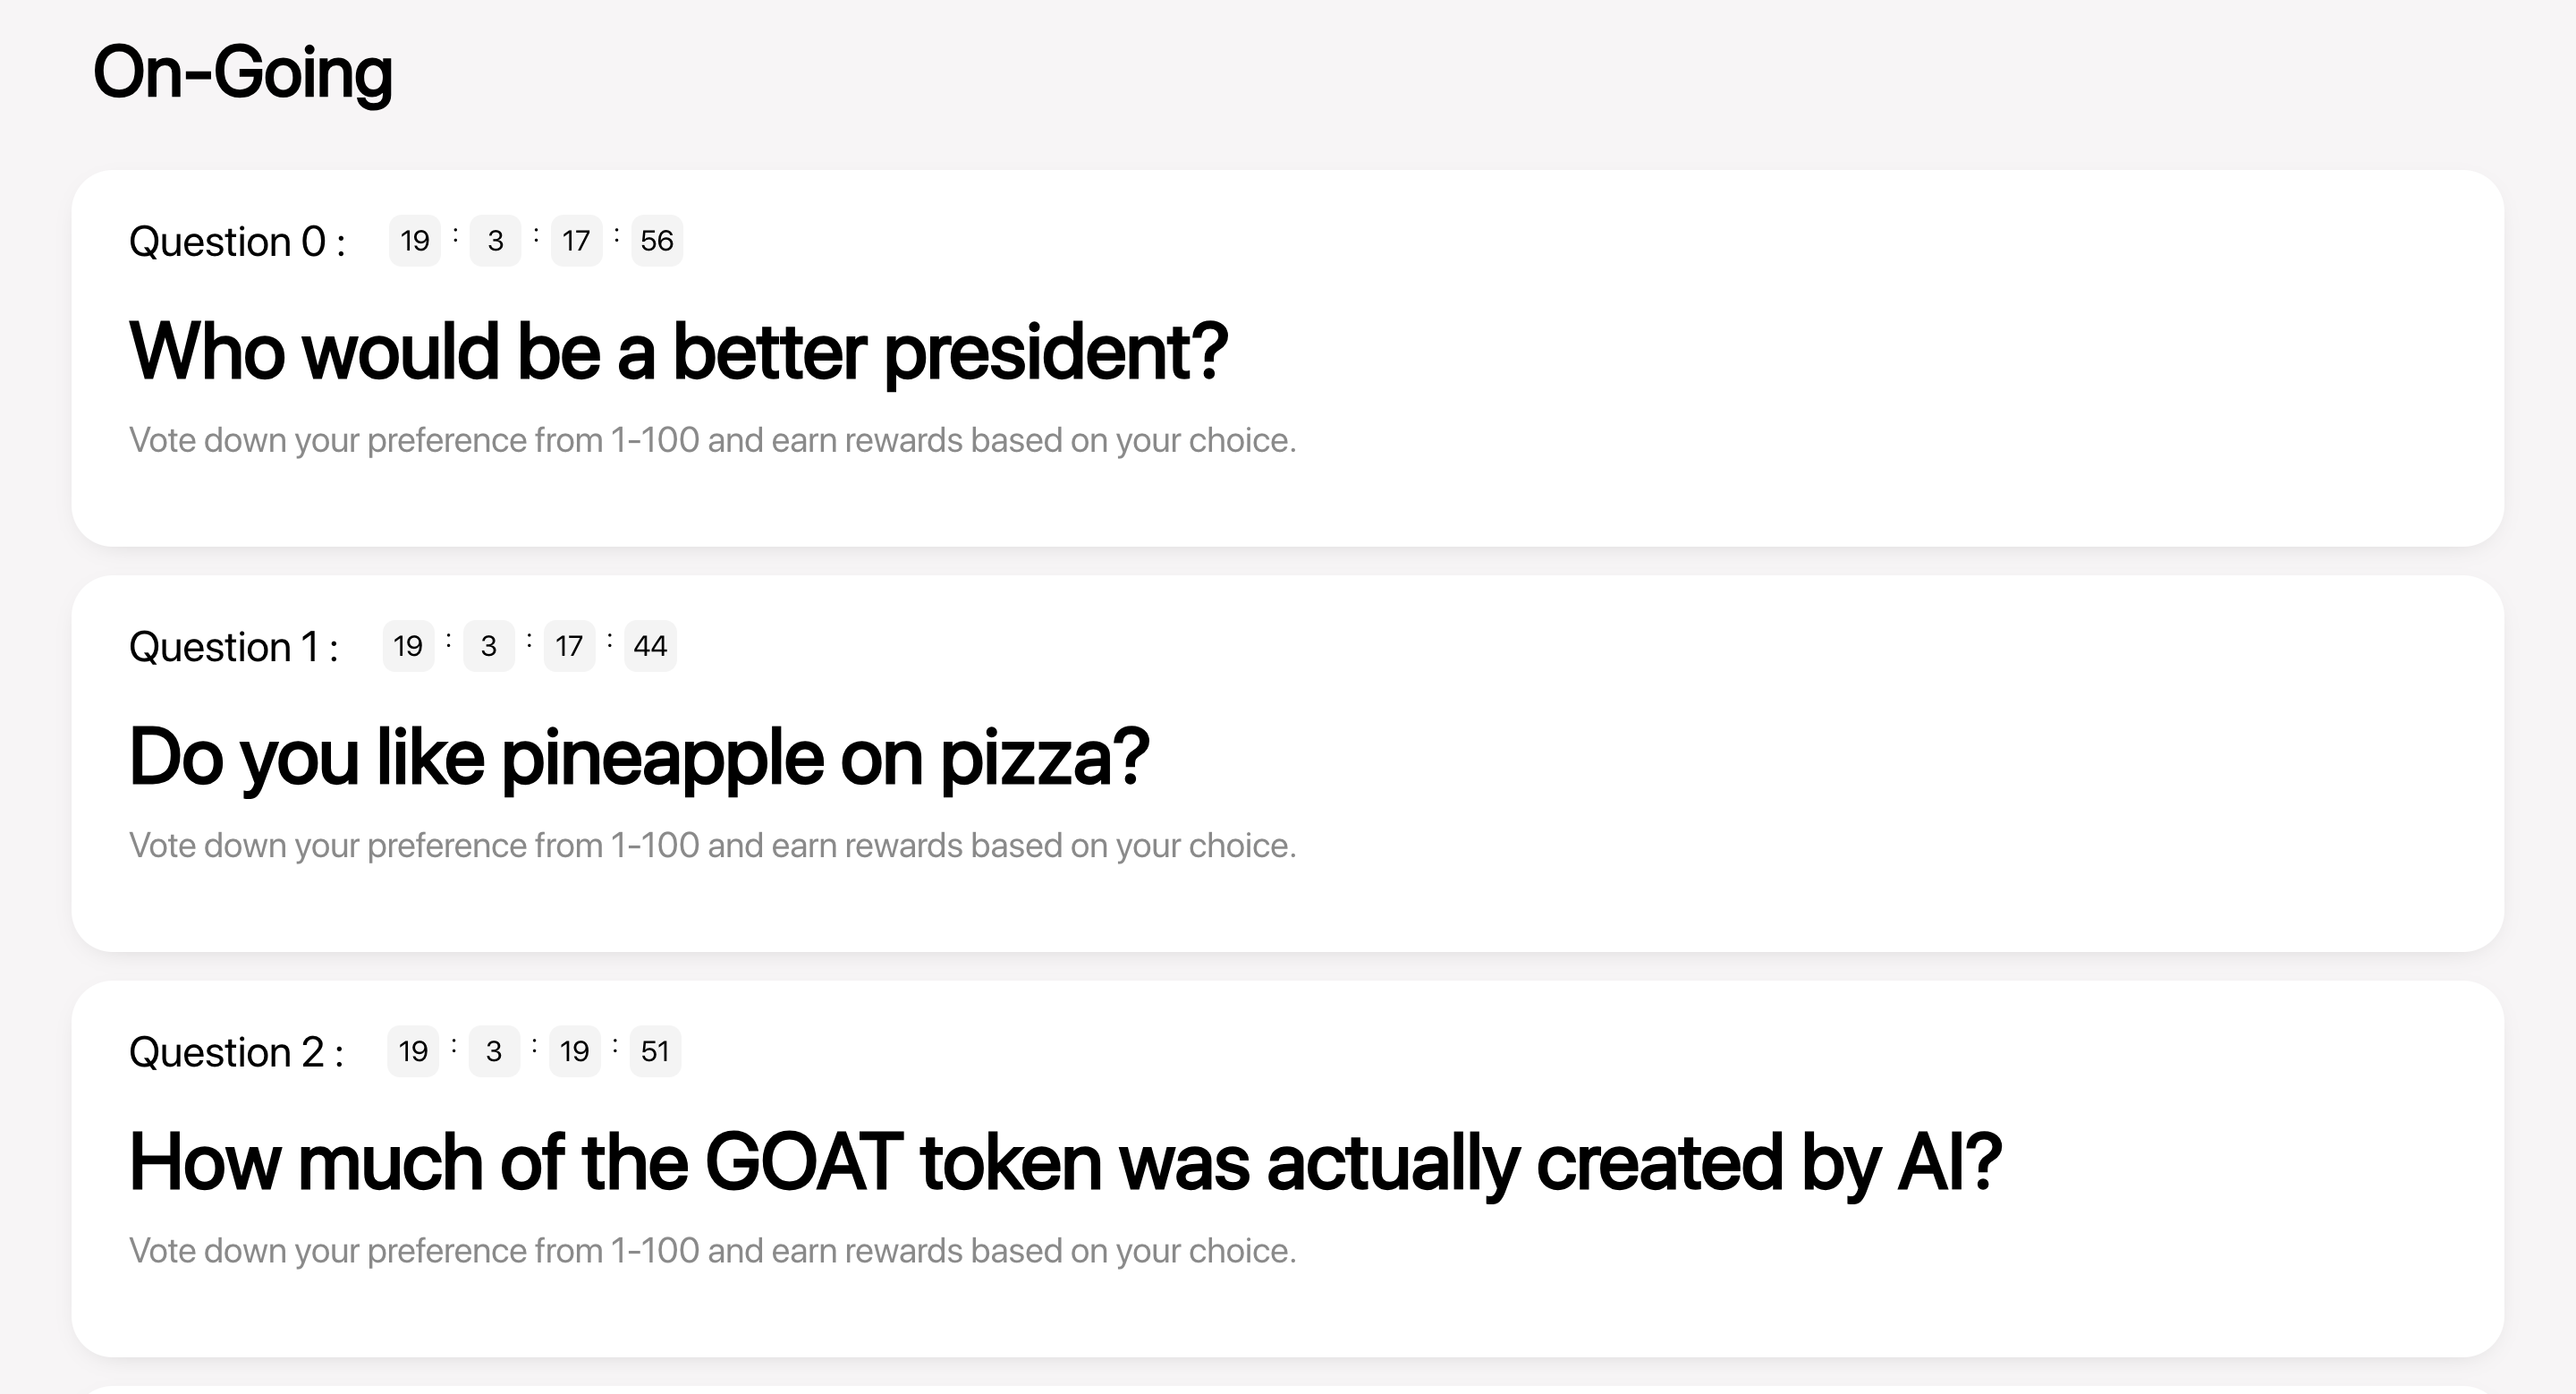This screenshot has height=1394, width=2576.
Task: Click the vote description under the pizza question
Action: coord(712,845)
